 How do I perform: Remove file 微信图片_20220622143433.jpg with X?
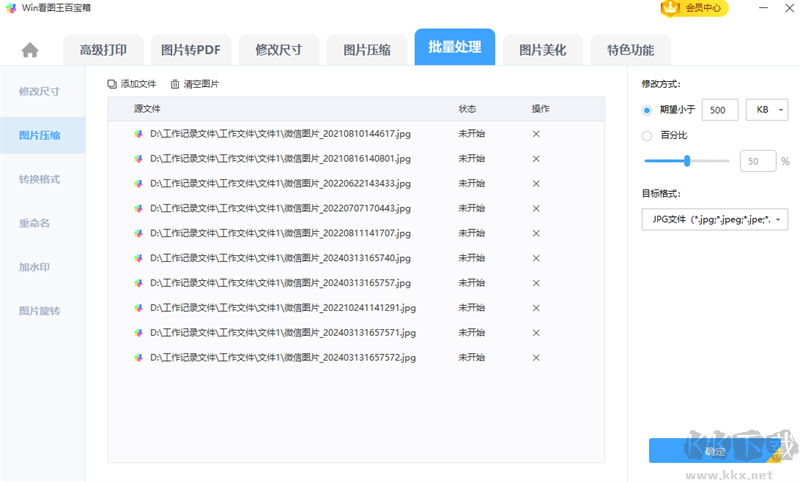(536, 183)
